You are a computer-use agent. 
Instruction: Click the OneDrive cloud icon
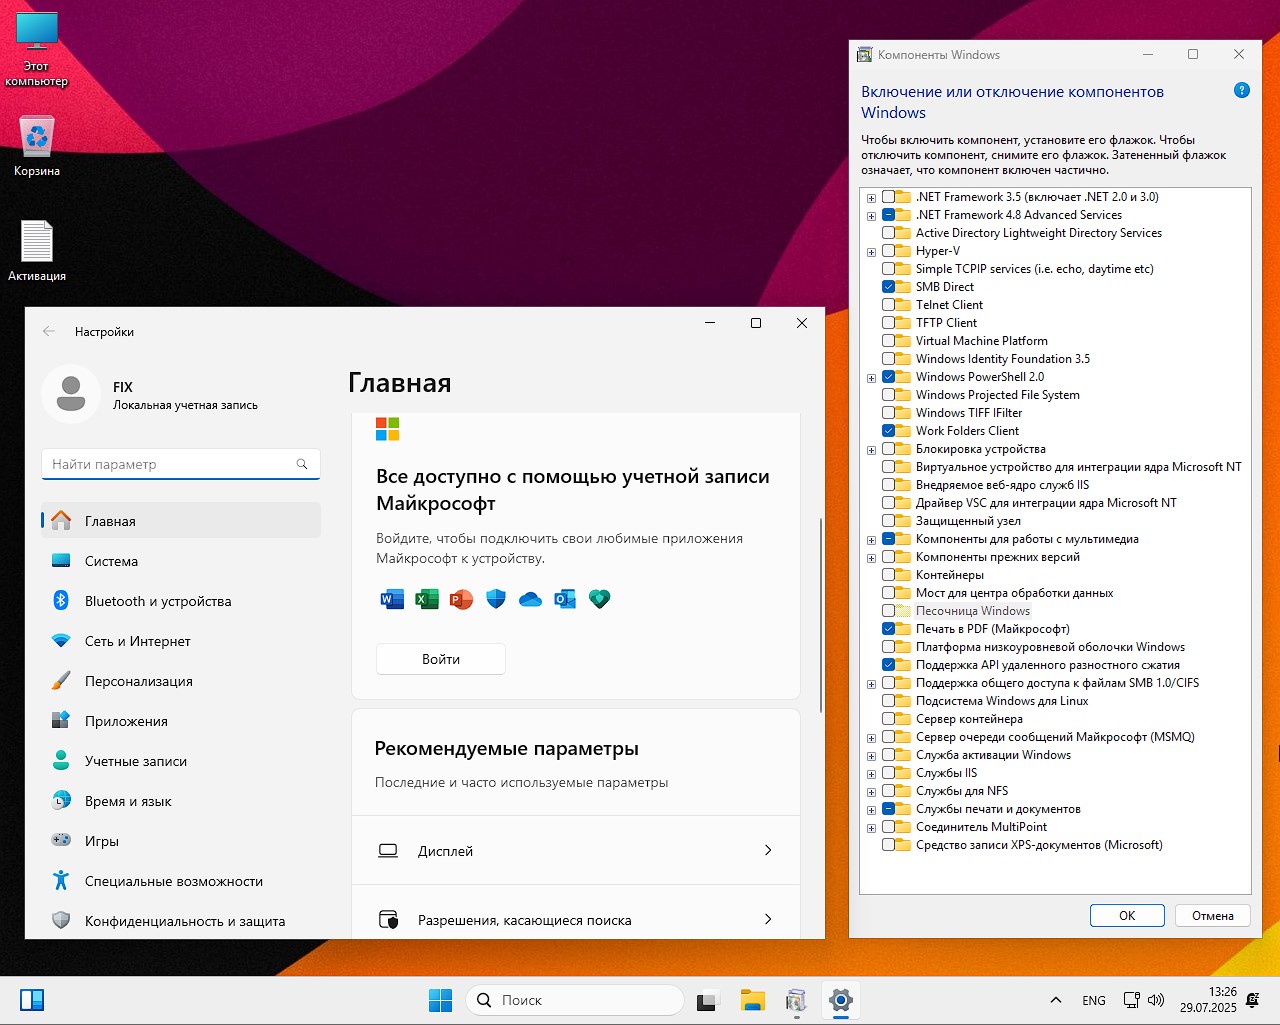(x=530, y=599)
